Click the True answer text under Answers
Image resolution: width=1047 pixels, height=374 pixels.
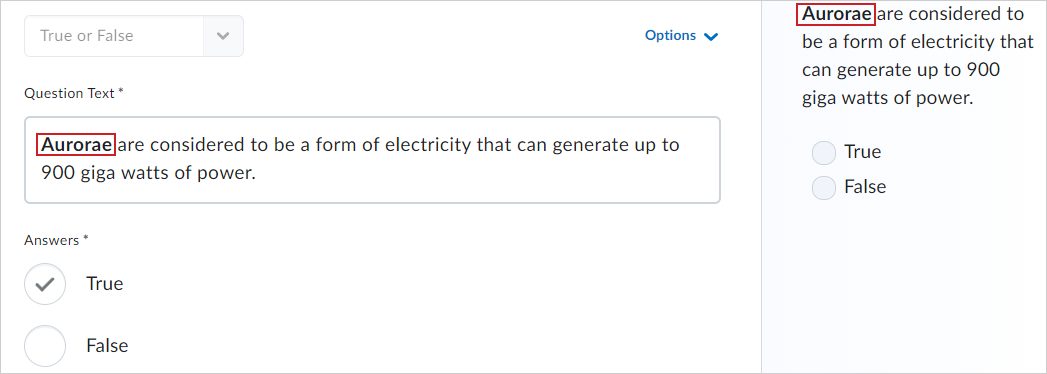(105, 284)
